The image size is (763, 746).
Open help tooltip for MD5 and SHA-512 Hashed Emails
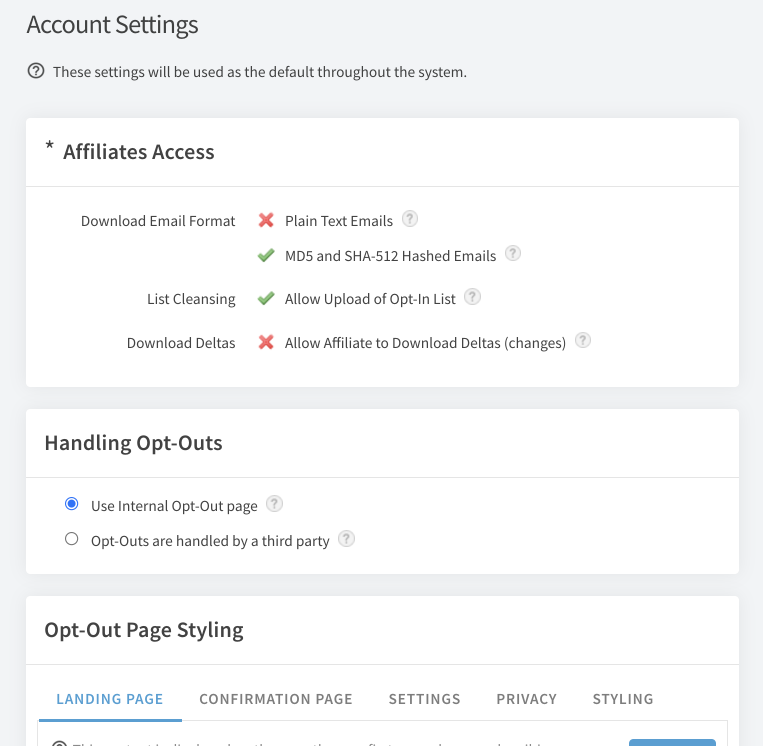coord(513,254)
